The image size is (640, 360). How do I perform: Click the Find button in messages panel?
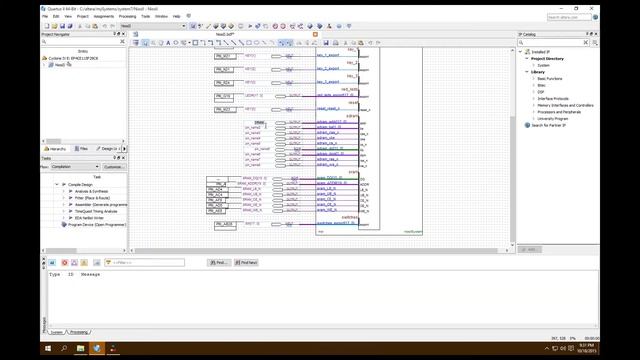(218, 262)
